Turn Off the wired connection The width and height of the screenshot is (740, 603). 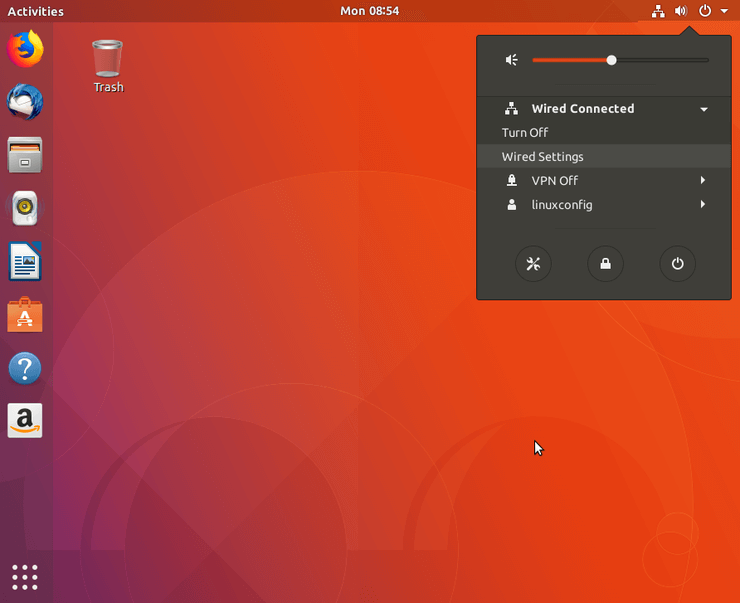pos(604,133)
